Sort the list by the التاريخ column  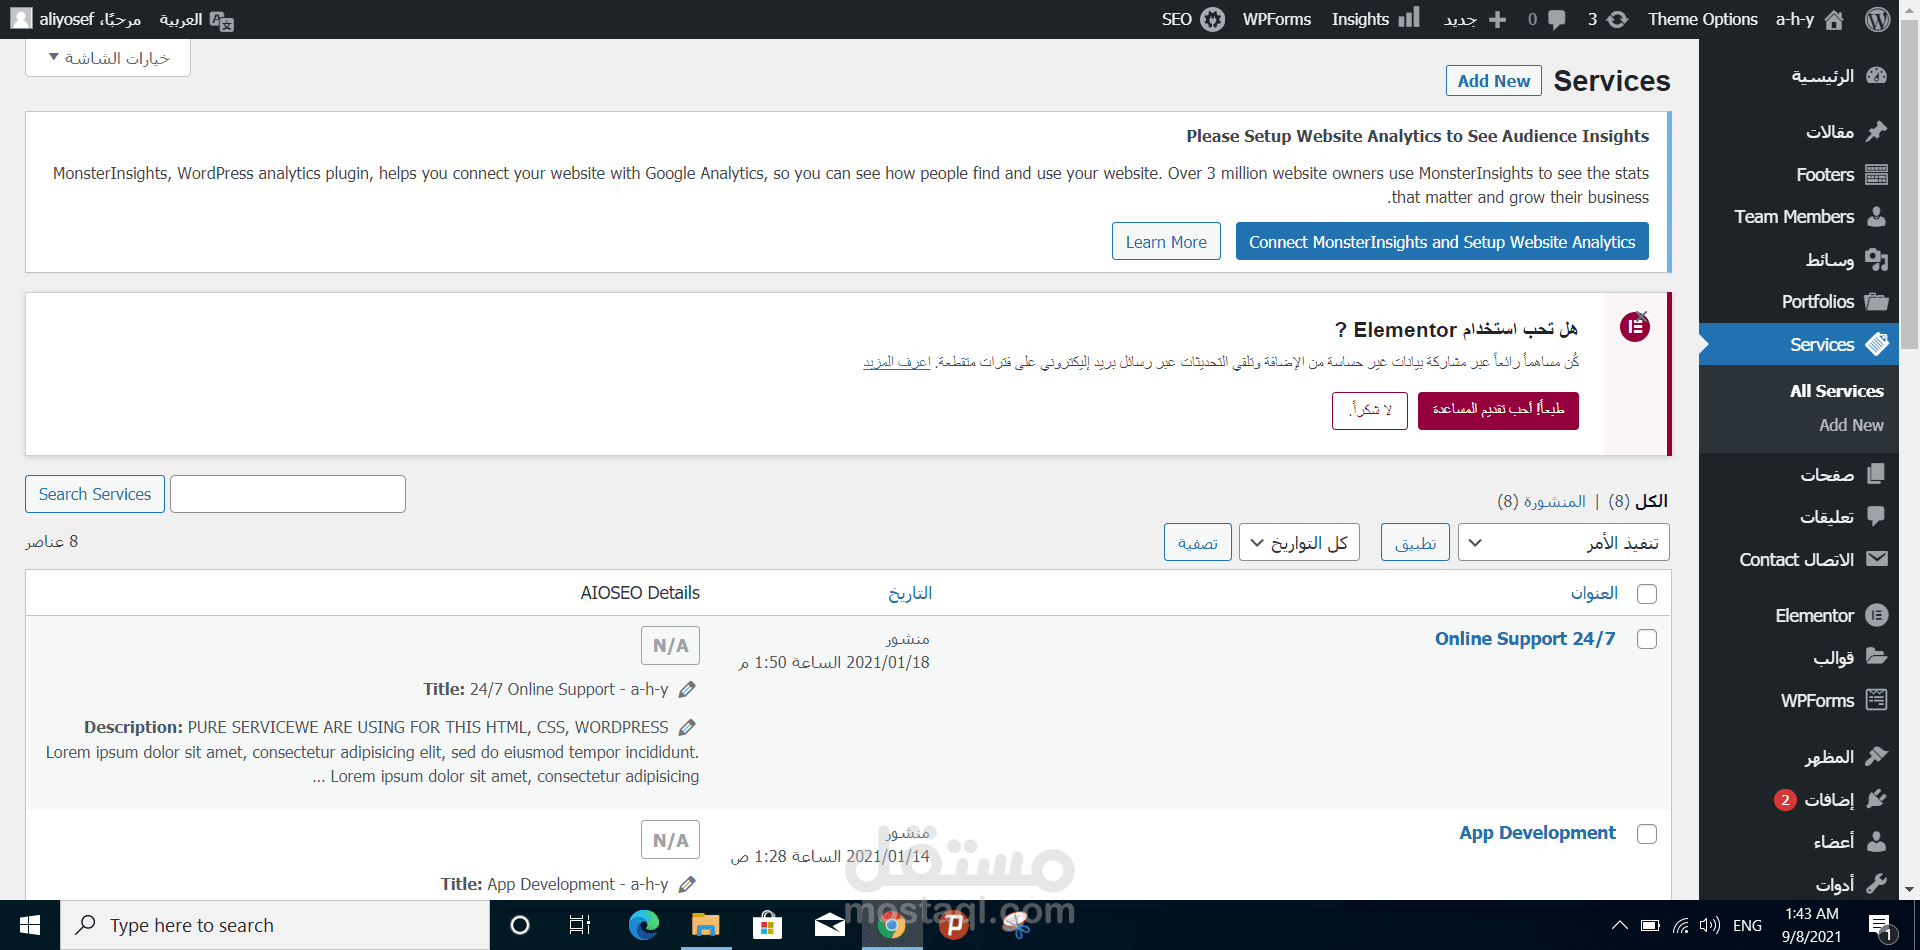click(910, 593)
